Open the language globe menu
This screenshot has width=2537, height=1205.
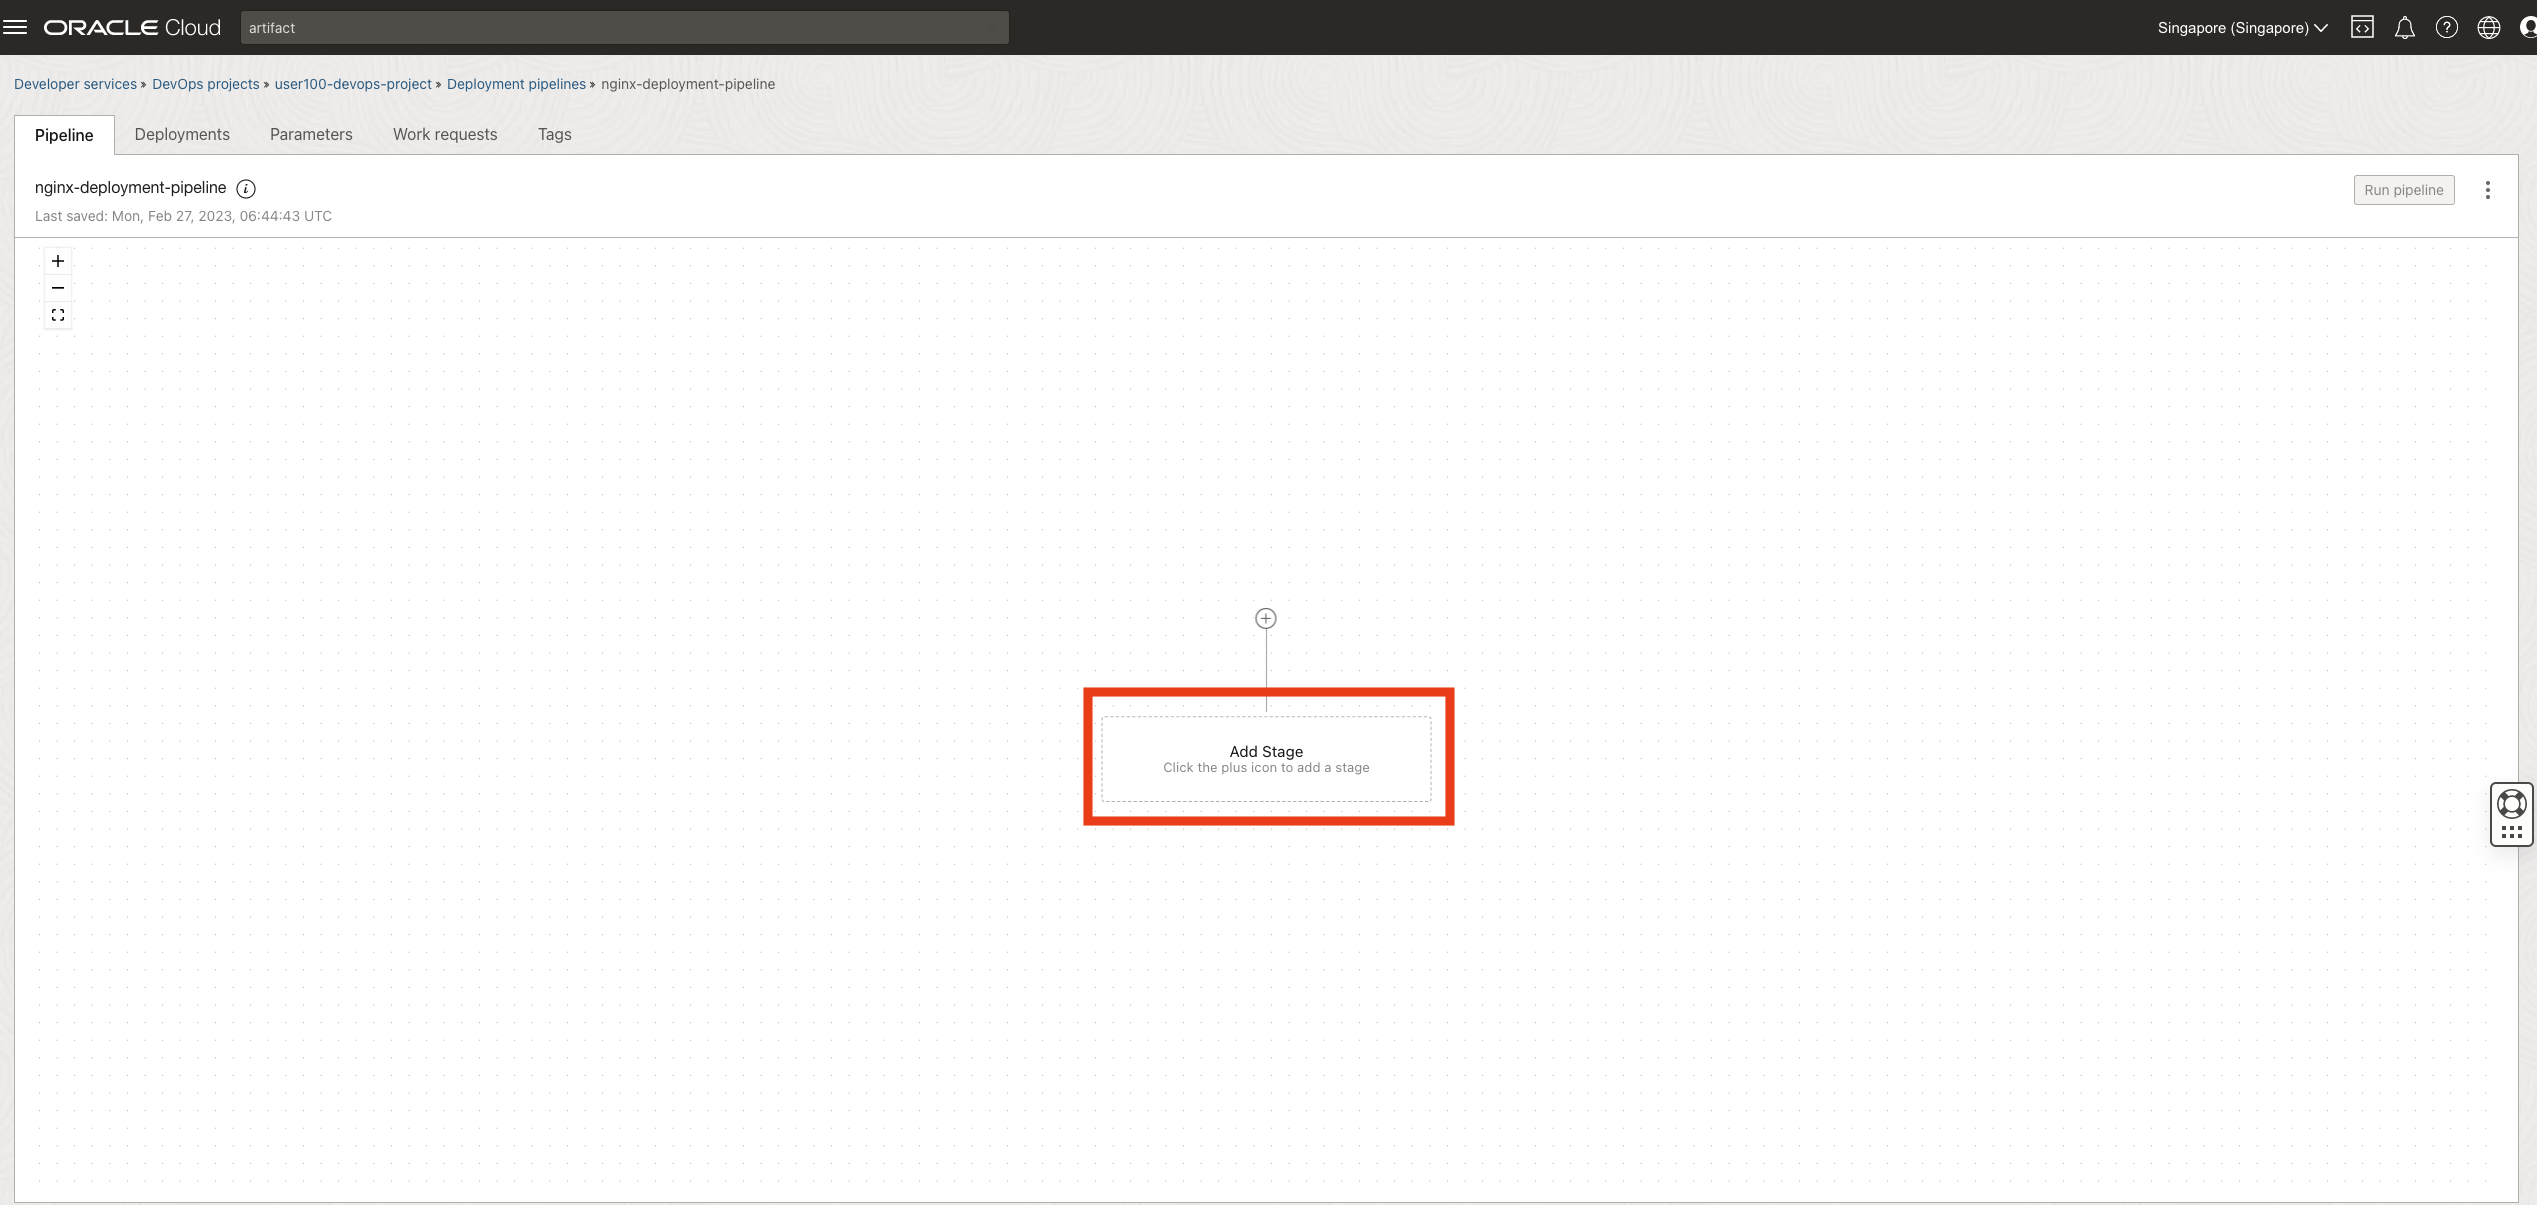pyautogui.click(x=2488, y=27)
